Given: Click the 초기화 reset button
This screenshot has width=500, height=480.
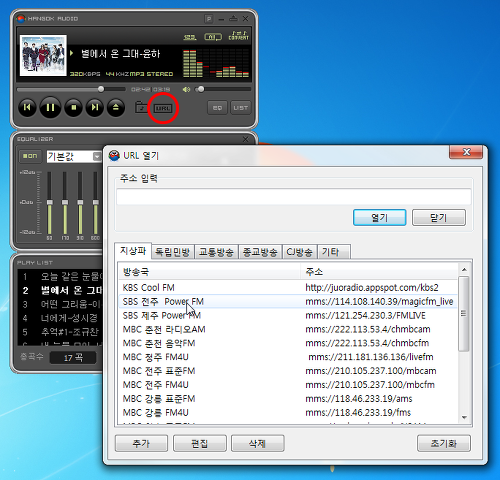Looking at the screenshot, I should 444,443.
